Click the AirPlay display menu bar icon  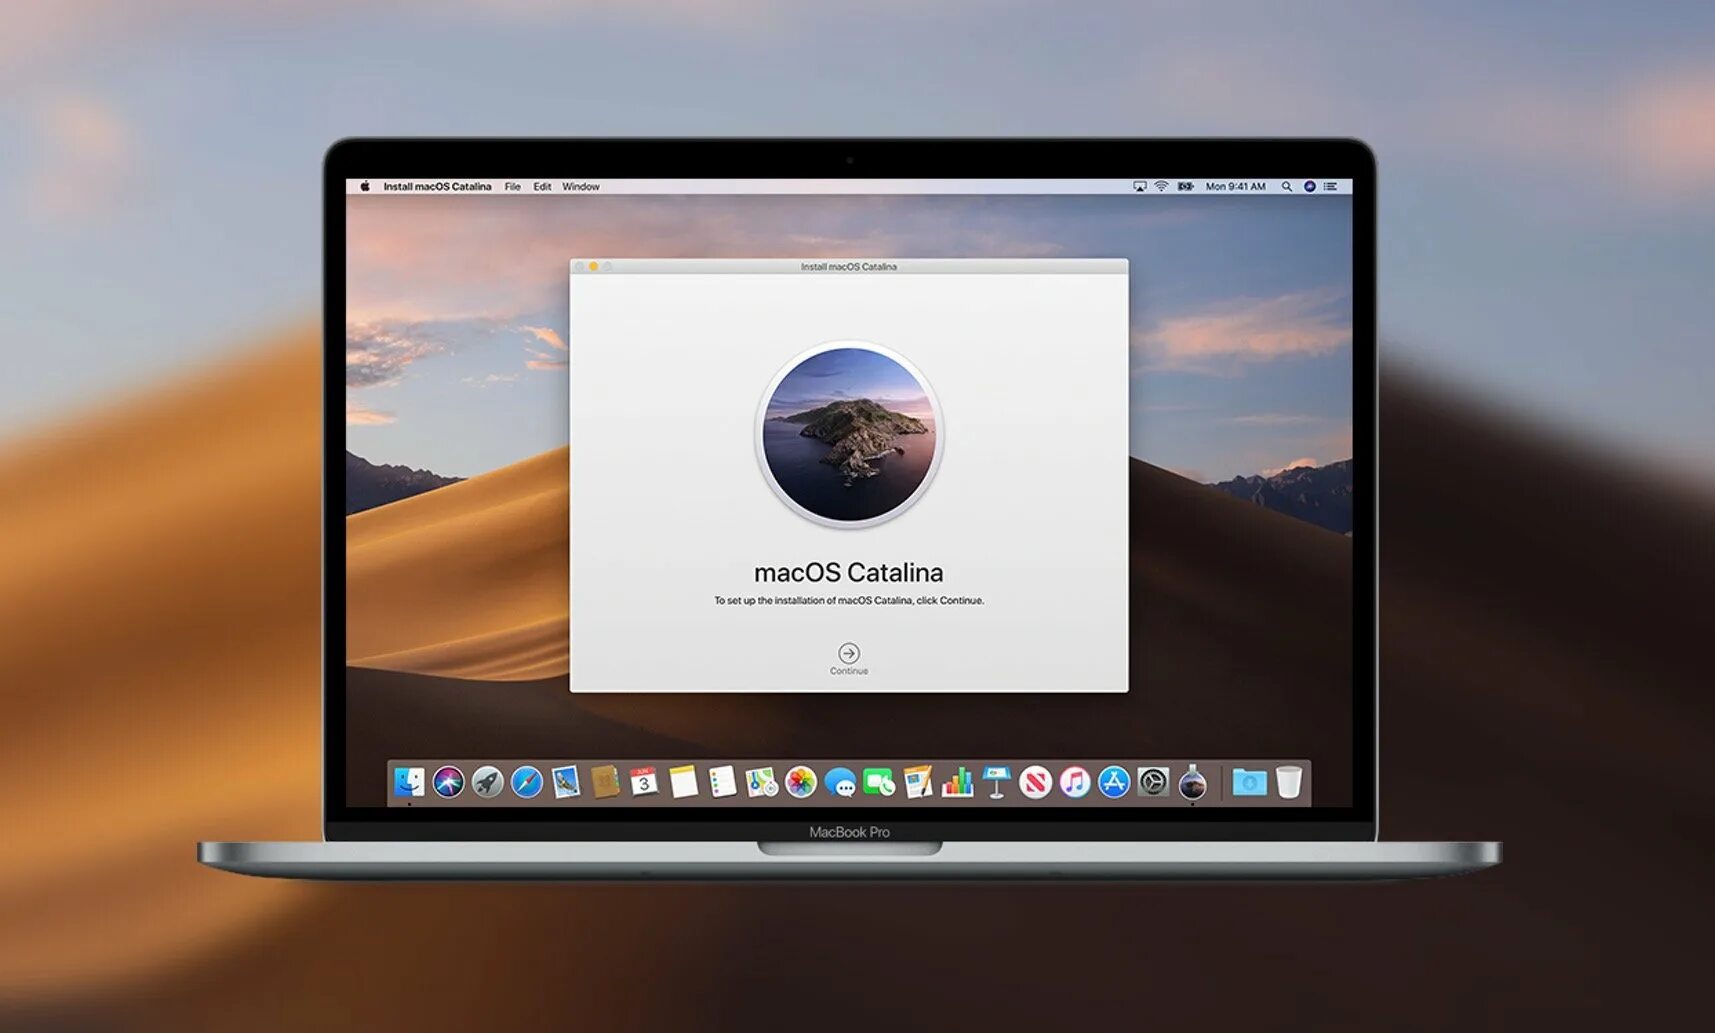1139,187
